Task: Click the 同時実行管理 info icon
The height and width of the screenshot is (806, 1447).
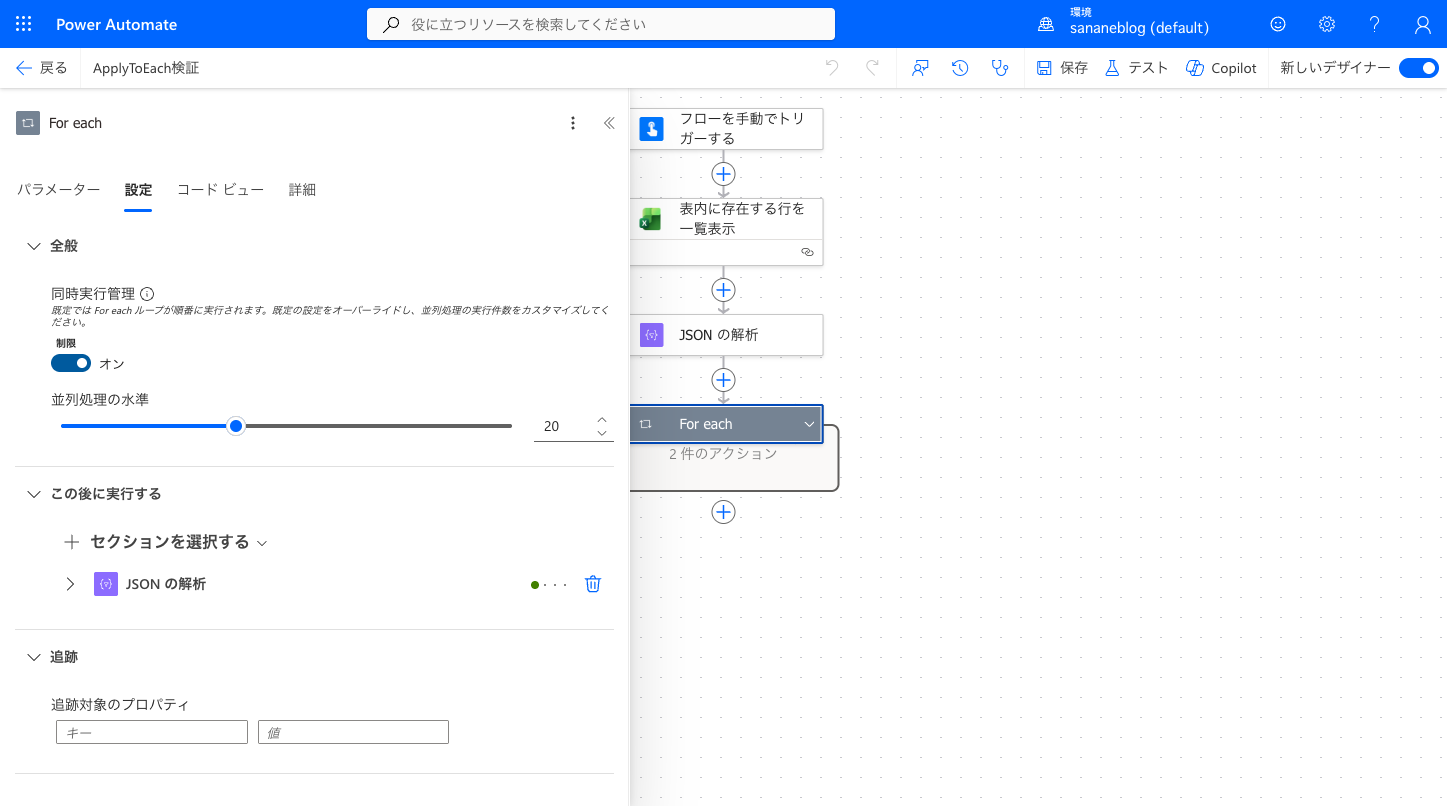Action: [x=147, y=294]
